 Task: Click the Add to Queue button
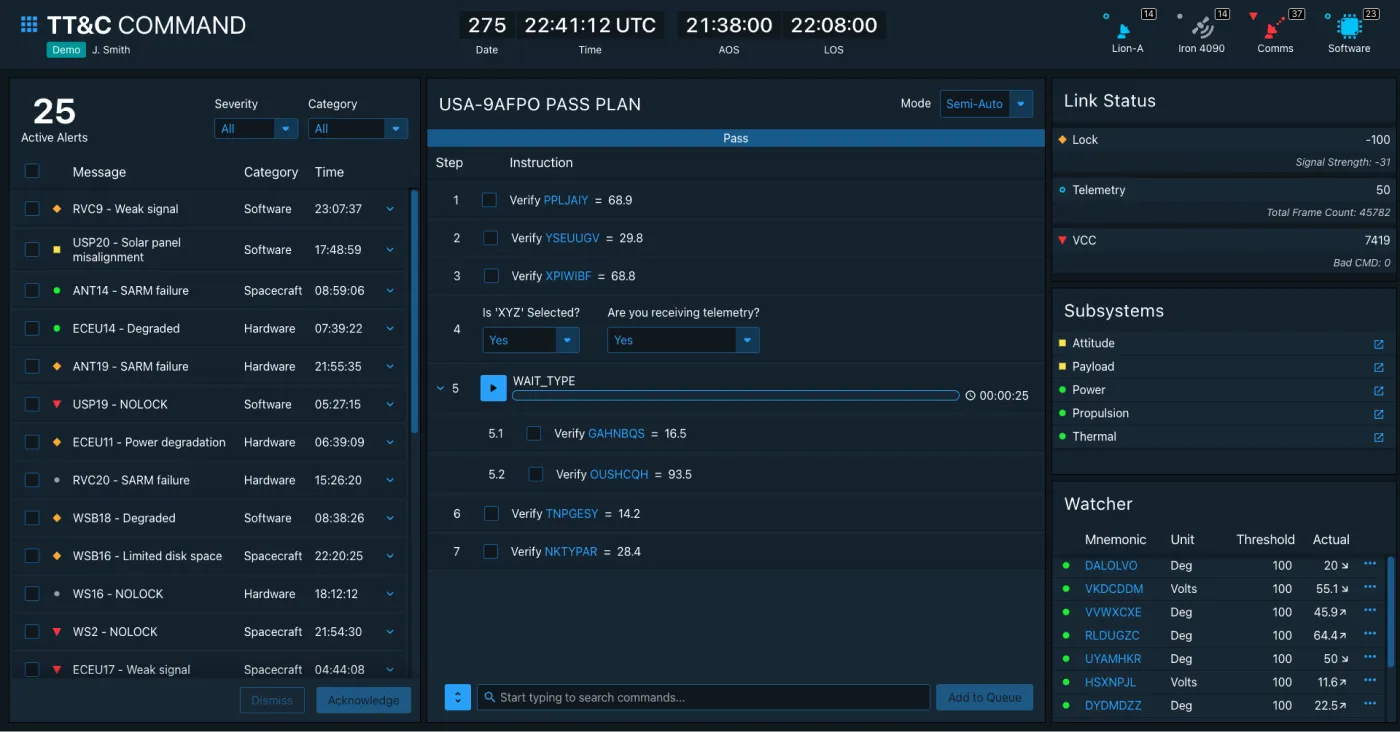(x=984, y=697)
